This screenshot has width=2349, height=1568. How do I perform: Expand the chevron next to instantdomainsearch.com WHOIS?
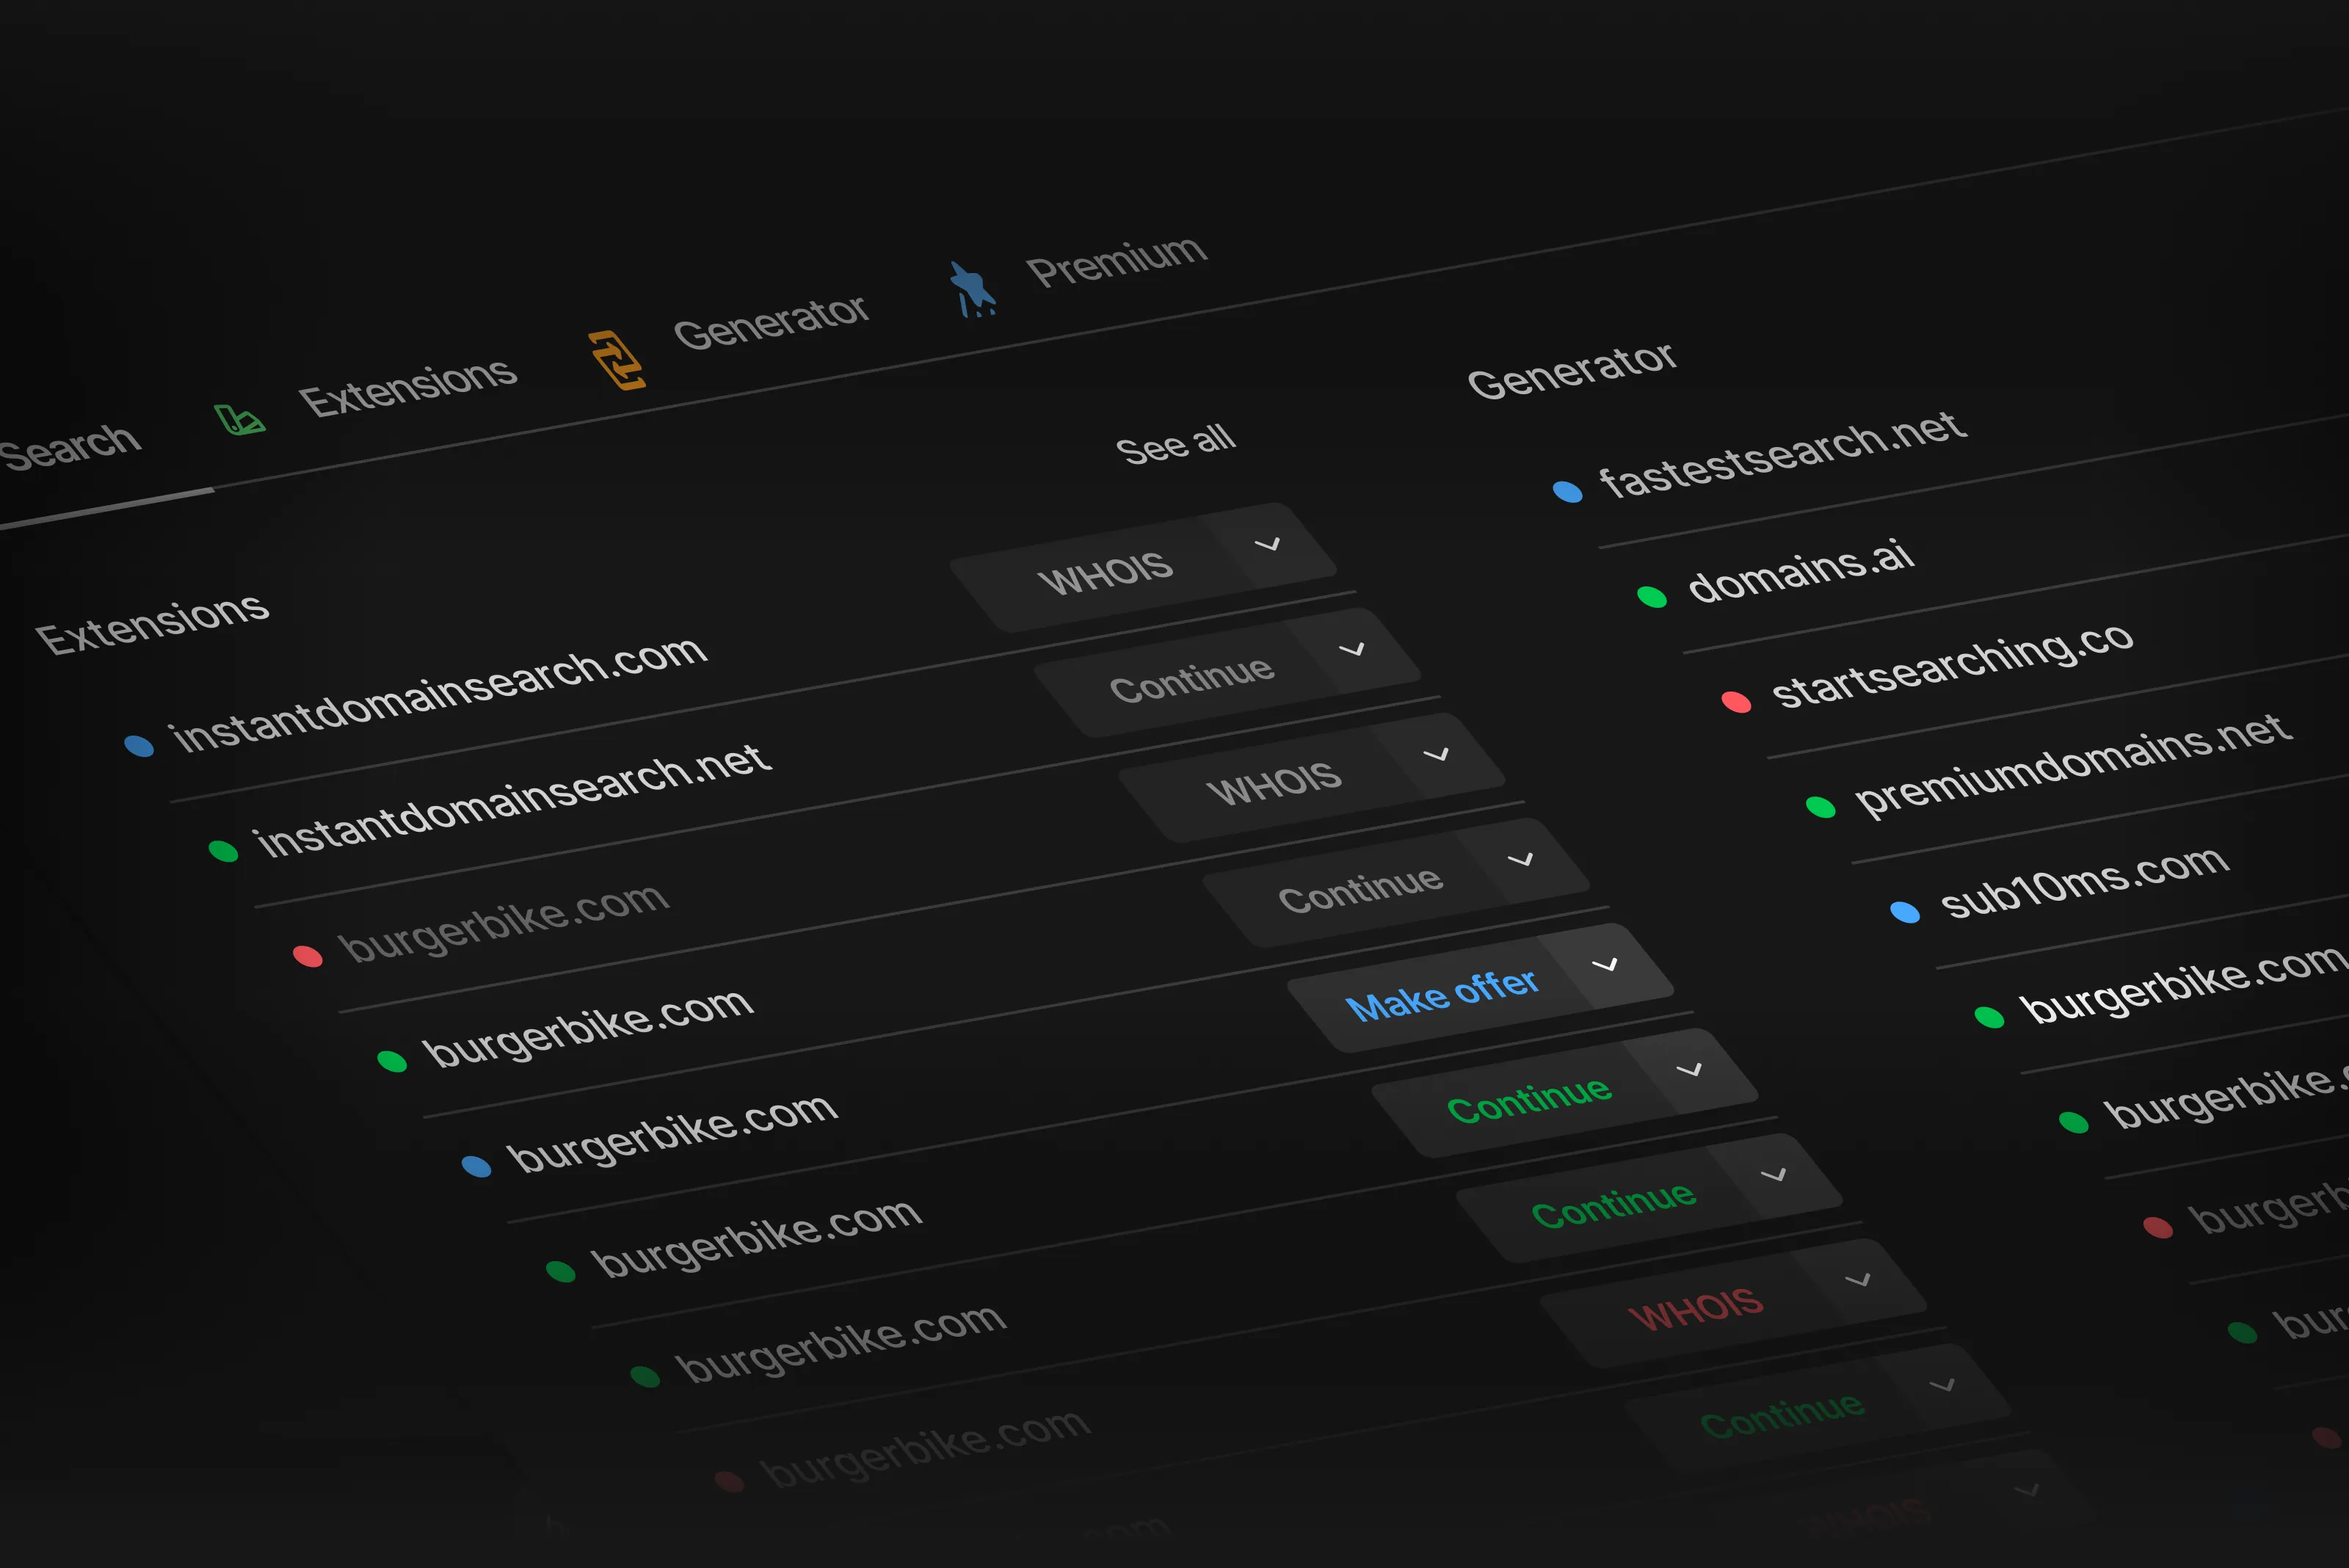(1268, 544)
